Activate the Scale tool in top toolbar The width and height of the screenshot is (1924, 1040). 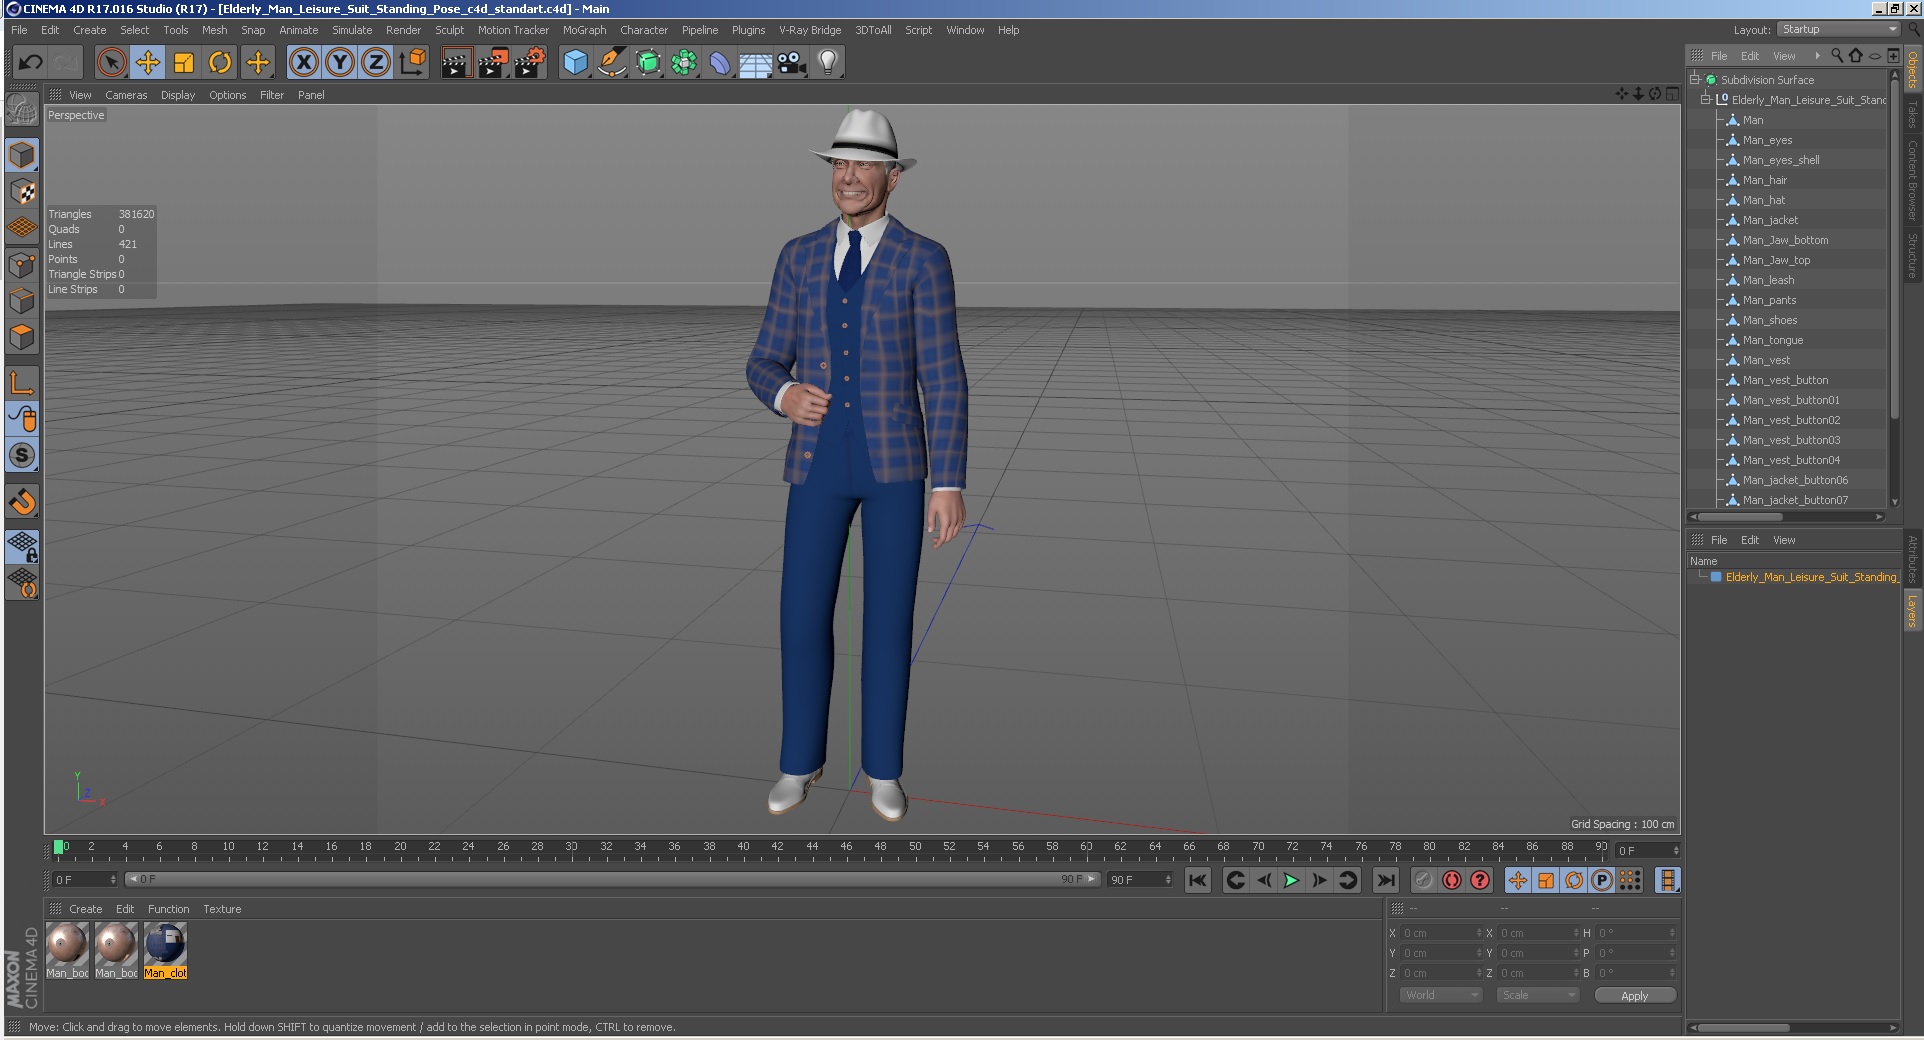click(184, 63)
